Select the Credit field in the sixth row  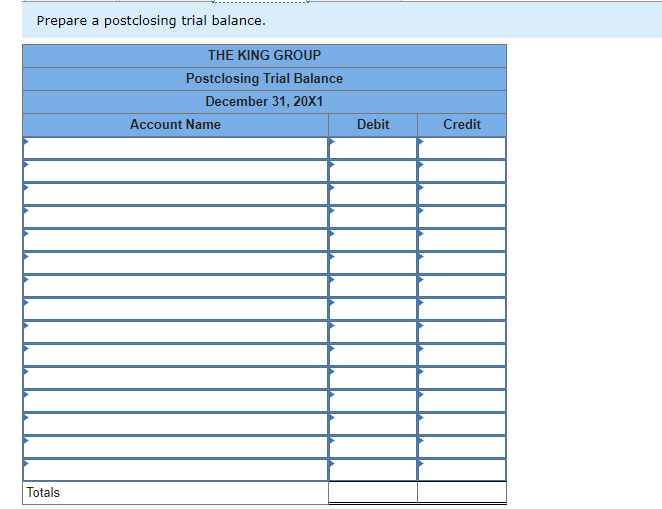coord(462,263)
